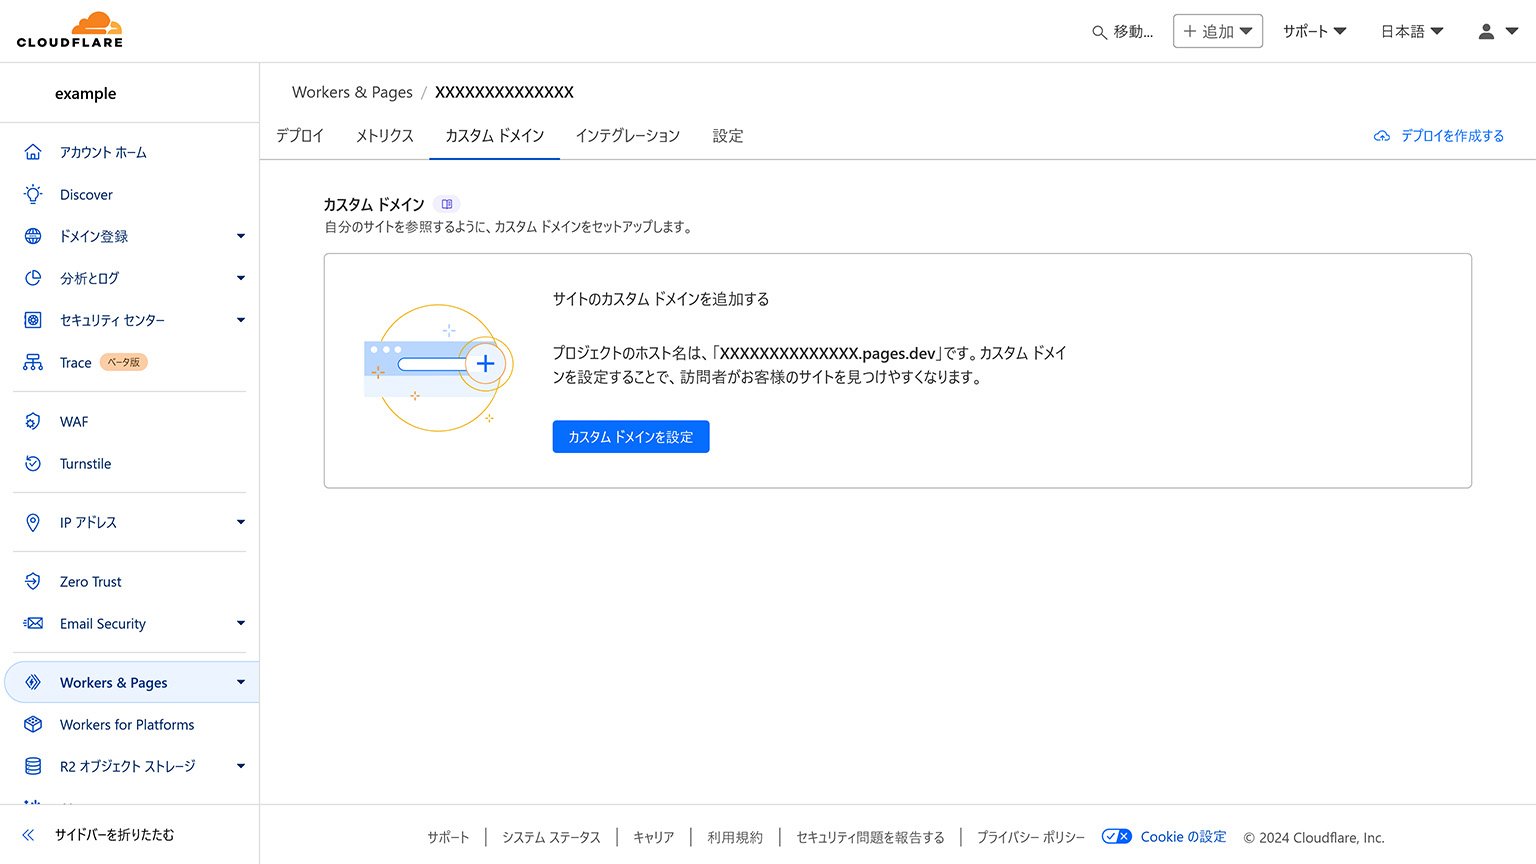Screen dimensions: 1536x864
Task: Click the collapse sidebar double-chevron icon
Action: pos(28,834)
